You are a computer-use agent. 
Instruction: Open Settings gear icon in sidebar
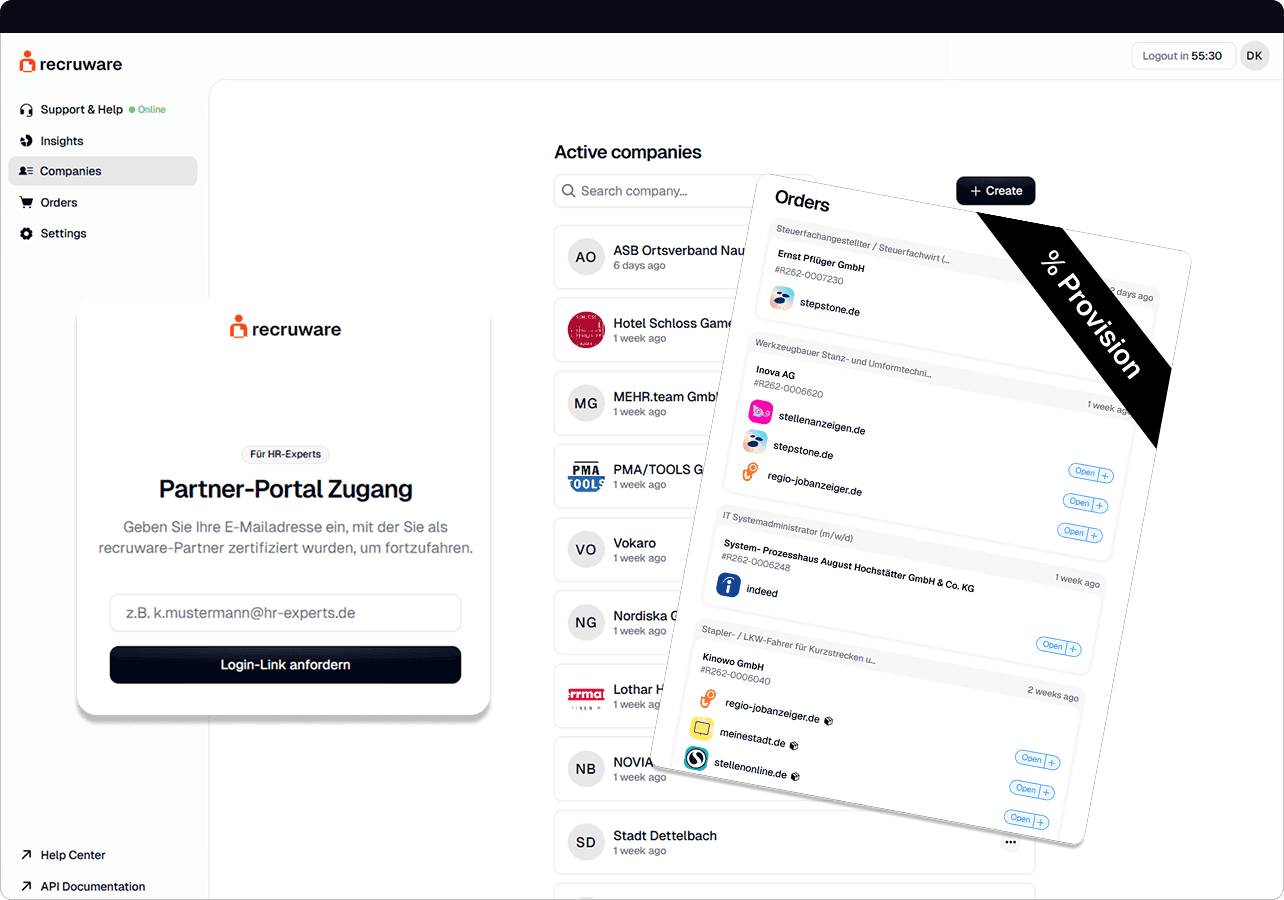[x=27, y=233]
